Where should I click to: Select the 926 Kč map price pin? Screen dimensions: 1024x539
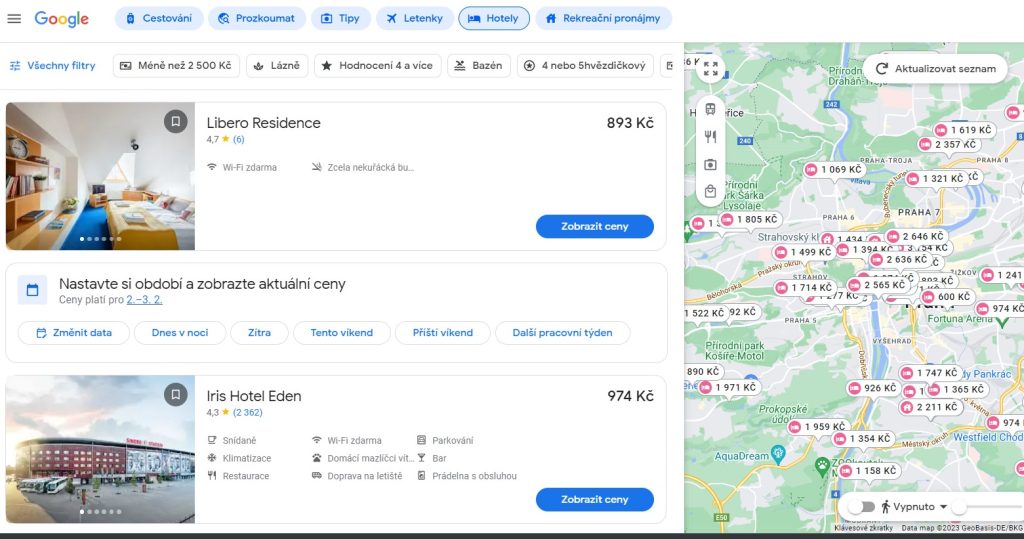pyautogui.click(x=873, y=388)
